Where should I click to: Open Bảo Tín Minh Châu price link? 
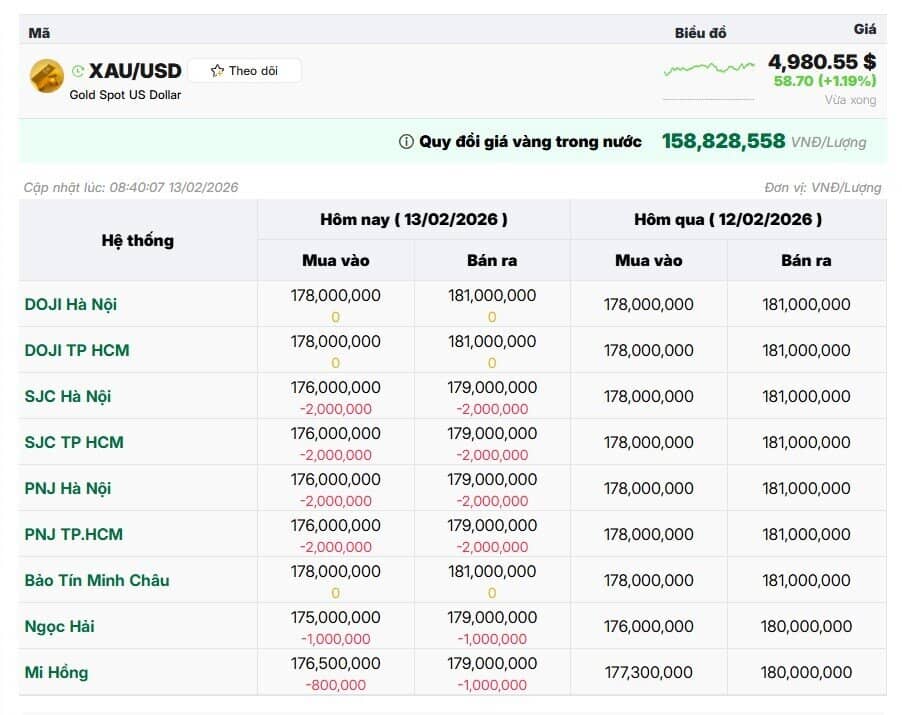click(x=97, y=580)
